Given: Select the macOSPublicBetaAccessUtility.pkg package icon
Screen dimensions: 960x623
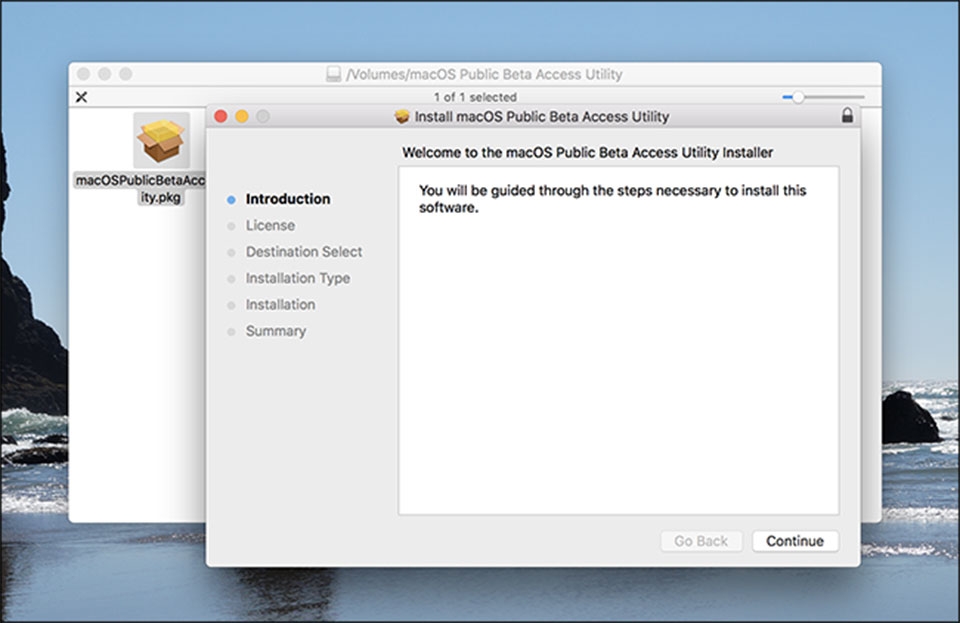Looking at the screenshot, I should click(161, 140).
